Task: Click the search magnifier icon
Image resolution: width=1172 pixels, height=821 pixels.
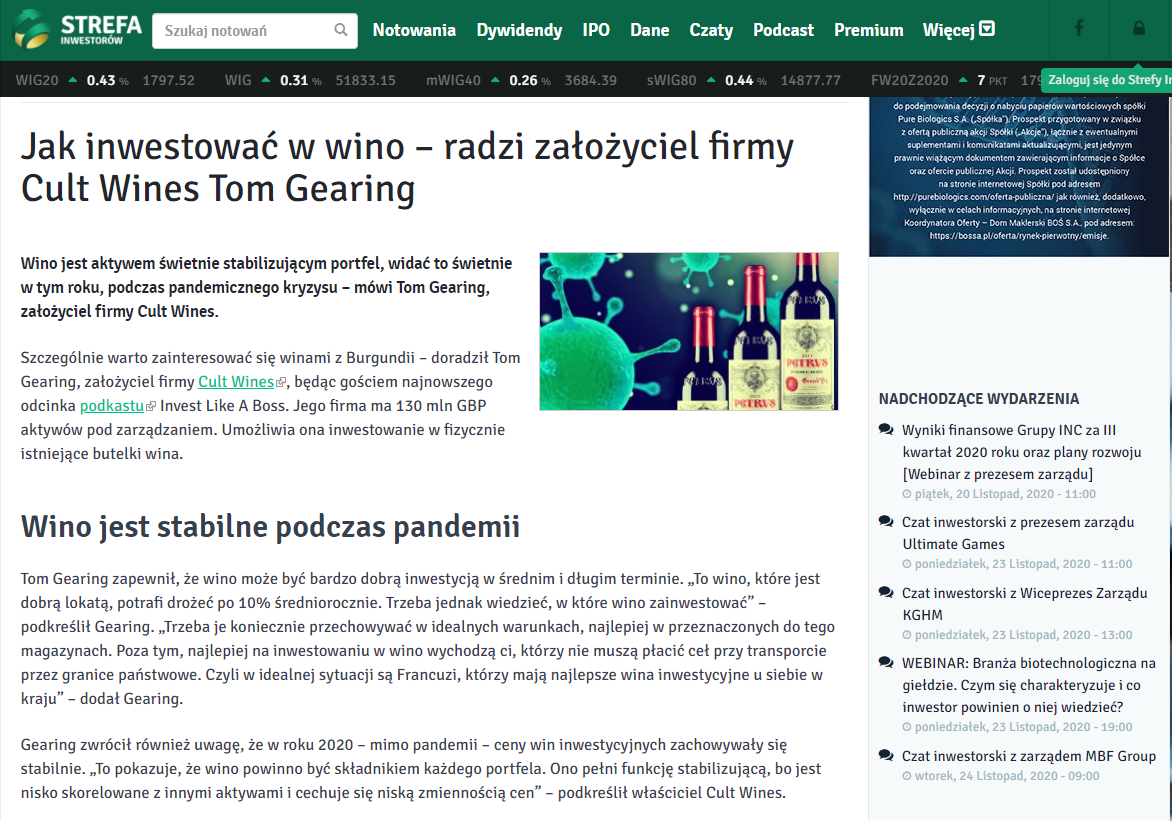Action: [x=341, y=30]
